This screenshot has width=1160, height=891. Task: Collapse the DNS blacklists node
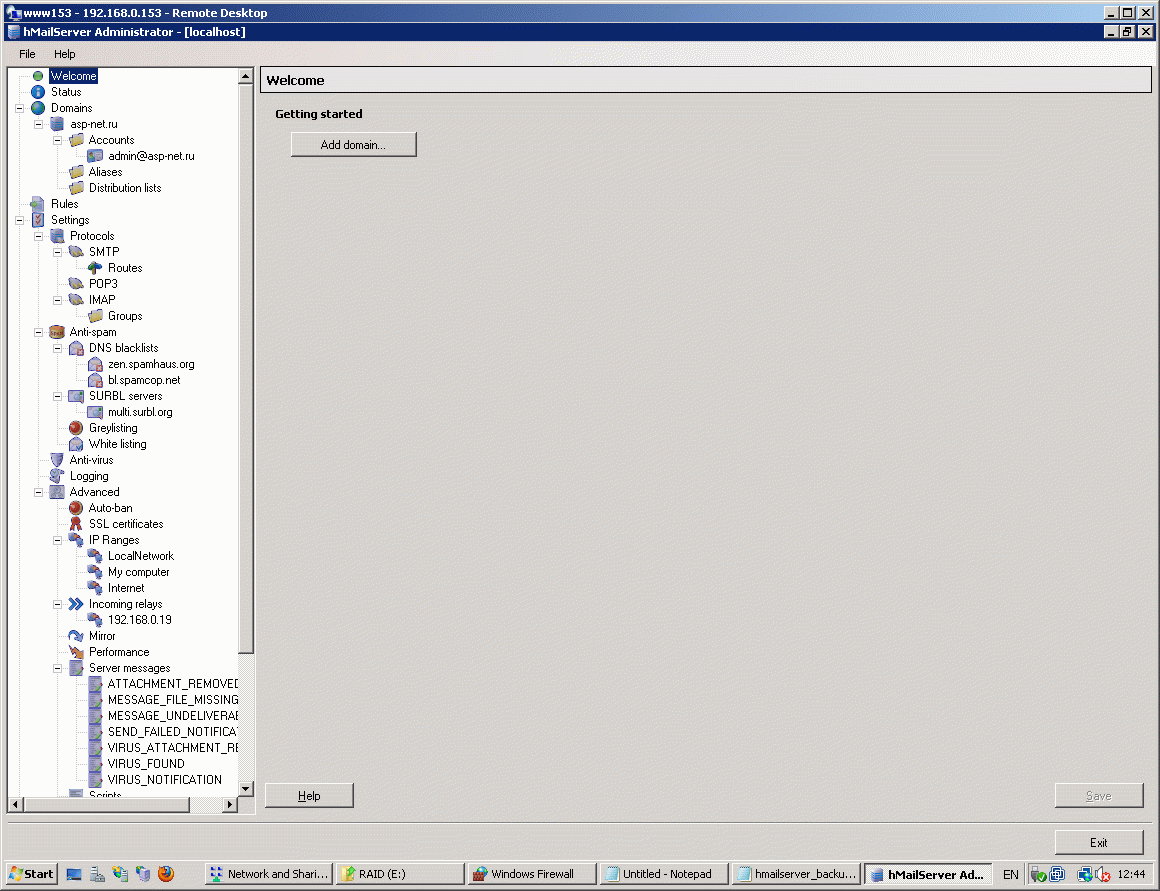coord(58,349)
